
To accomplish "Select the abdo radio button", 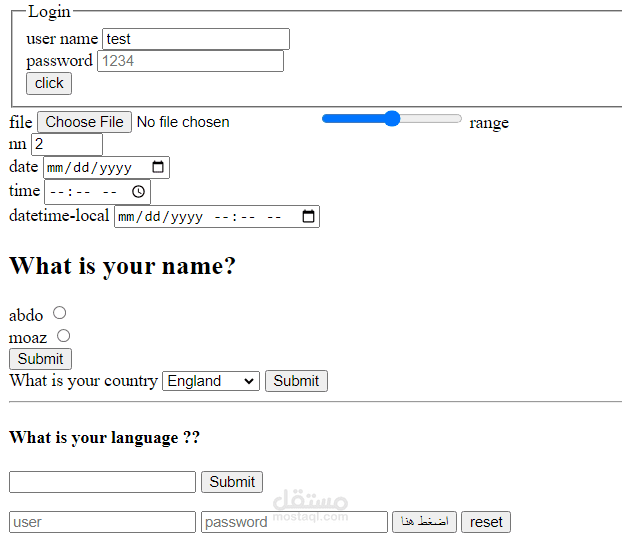I will tap(60, 313).
